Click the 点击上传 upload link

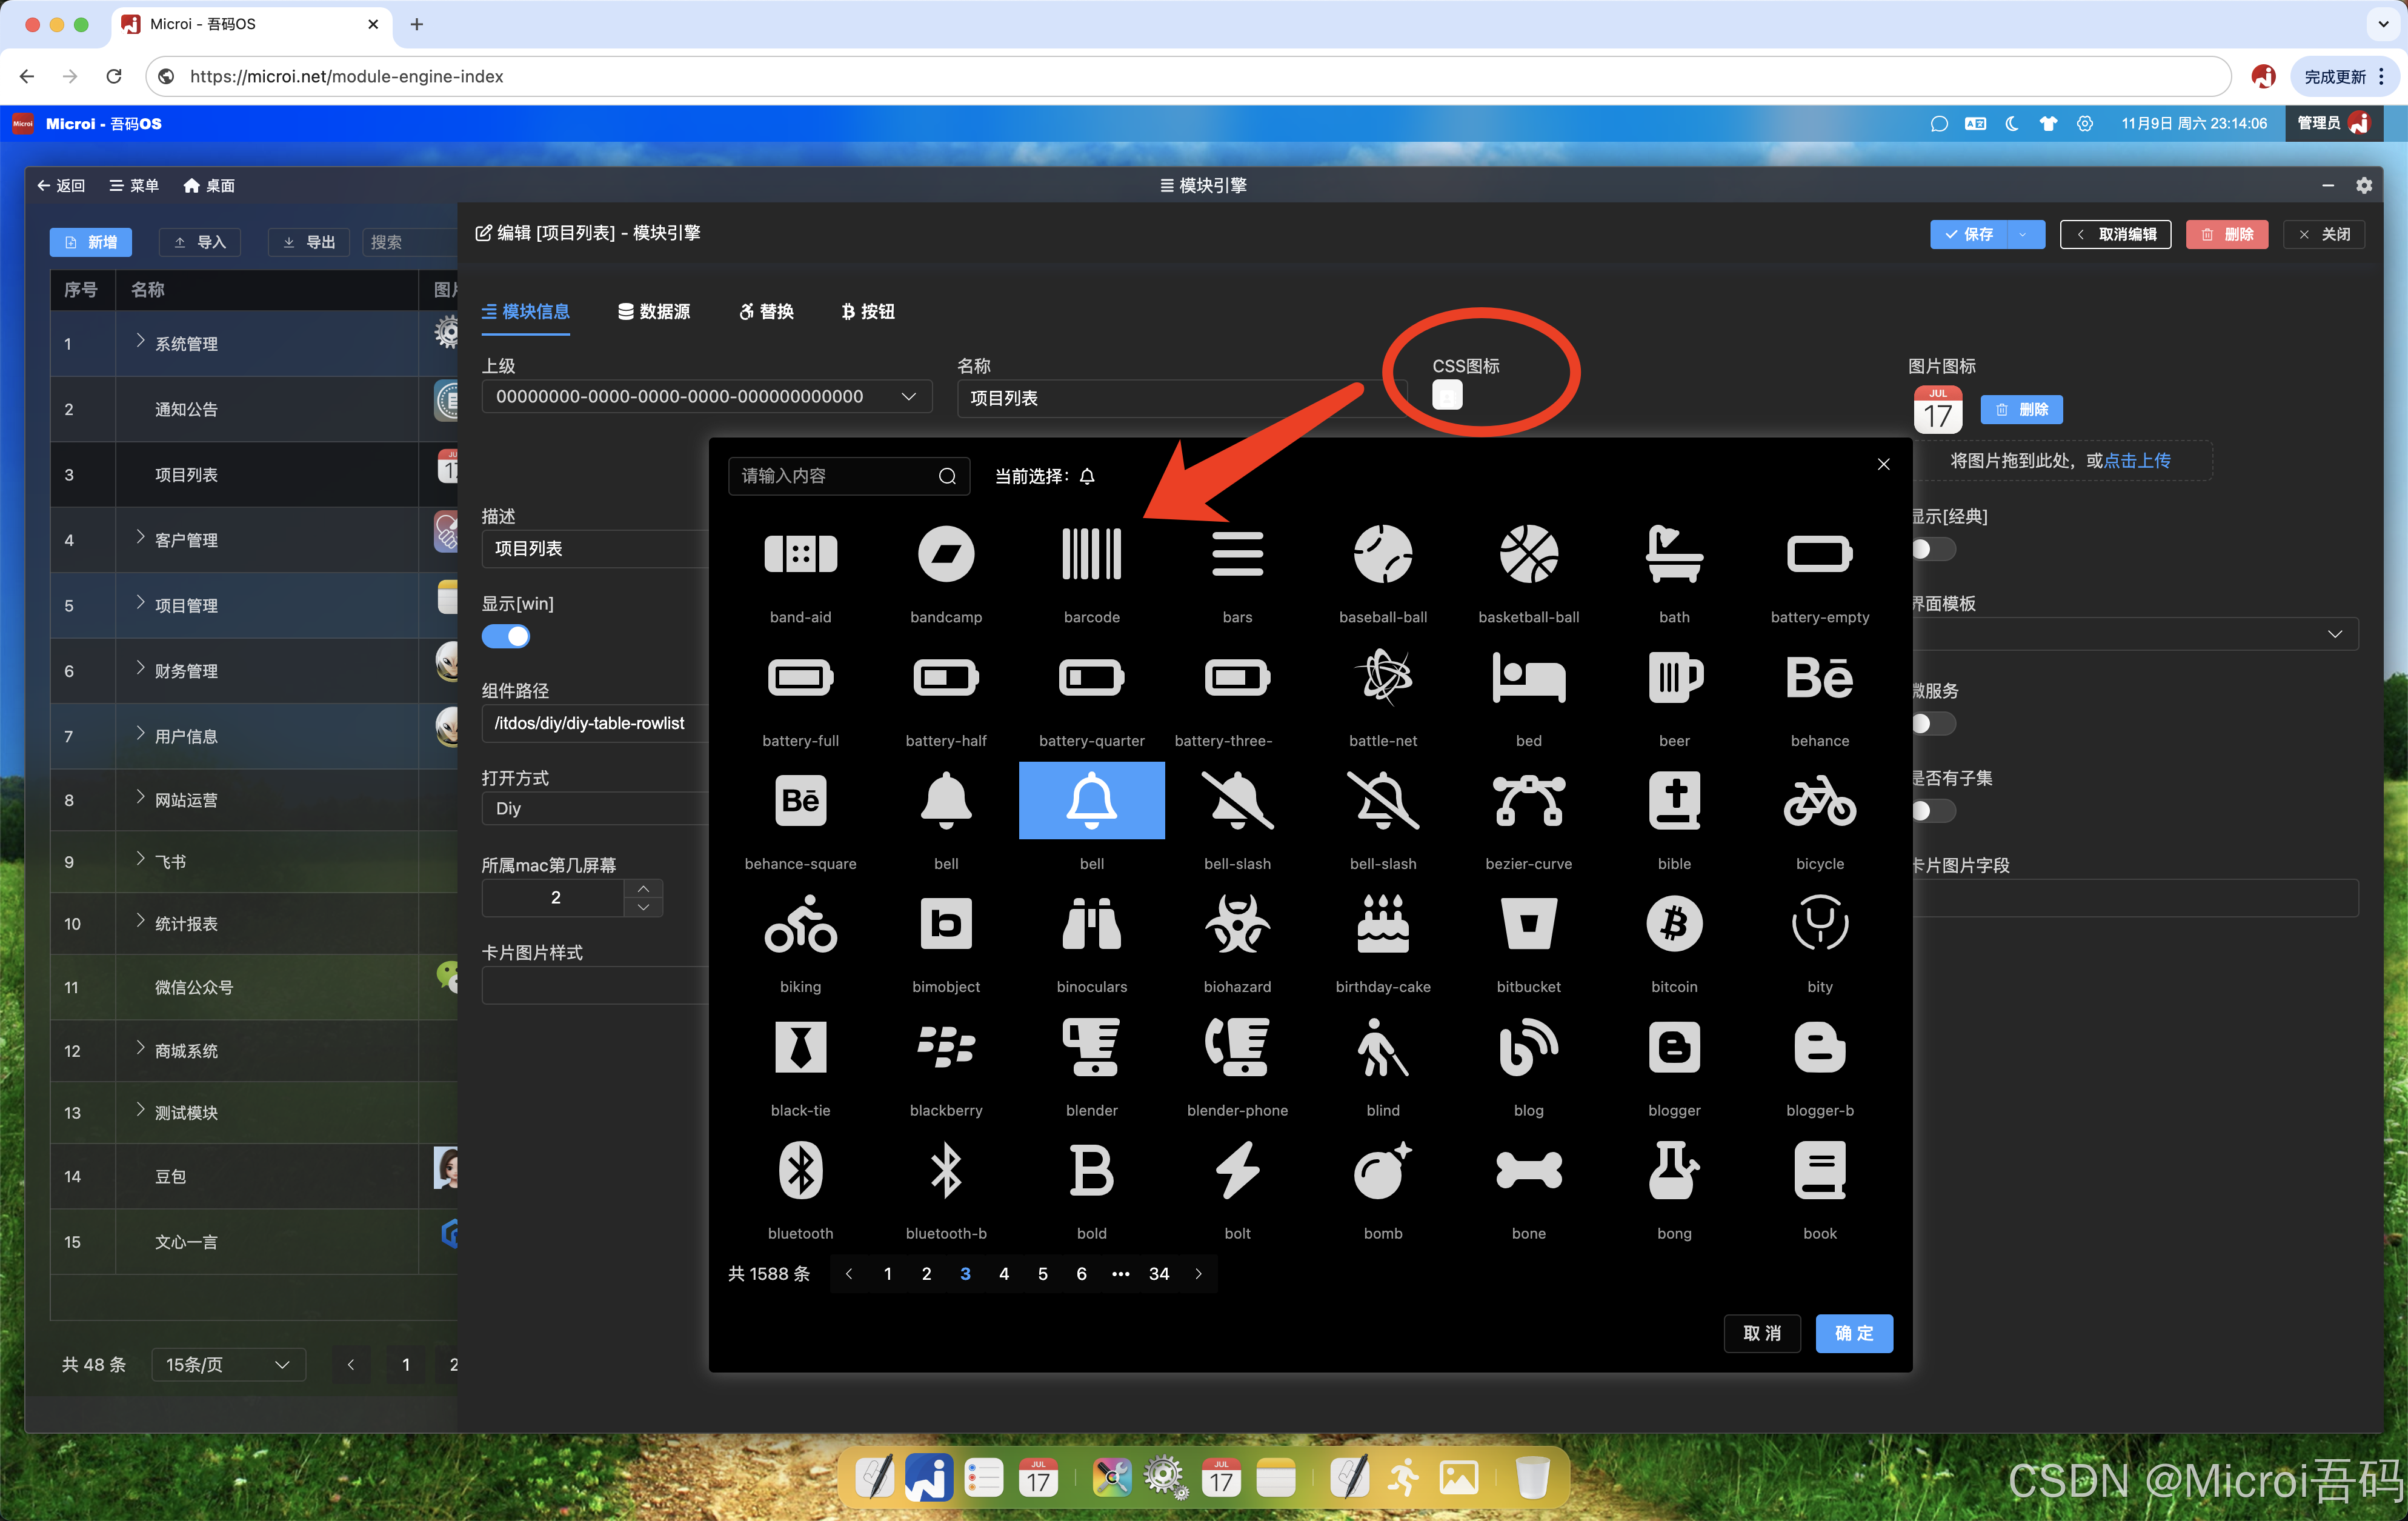2137,461
